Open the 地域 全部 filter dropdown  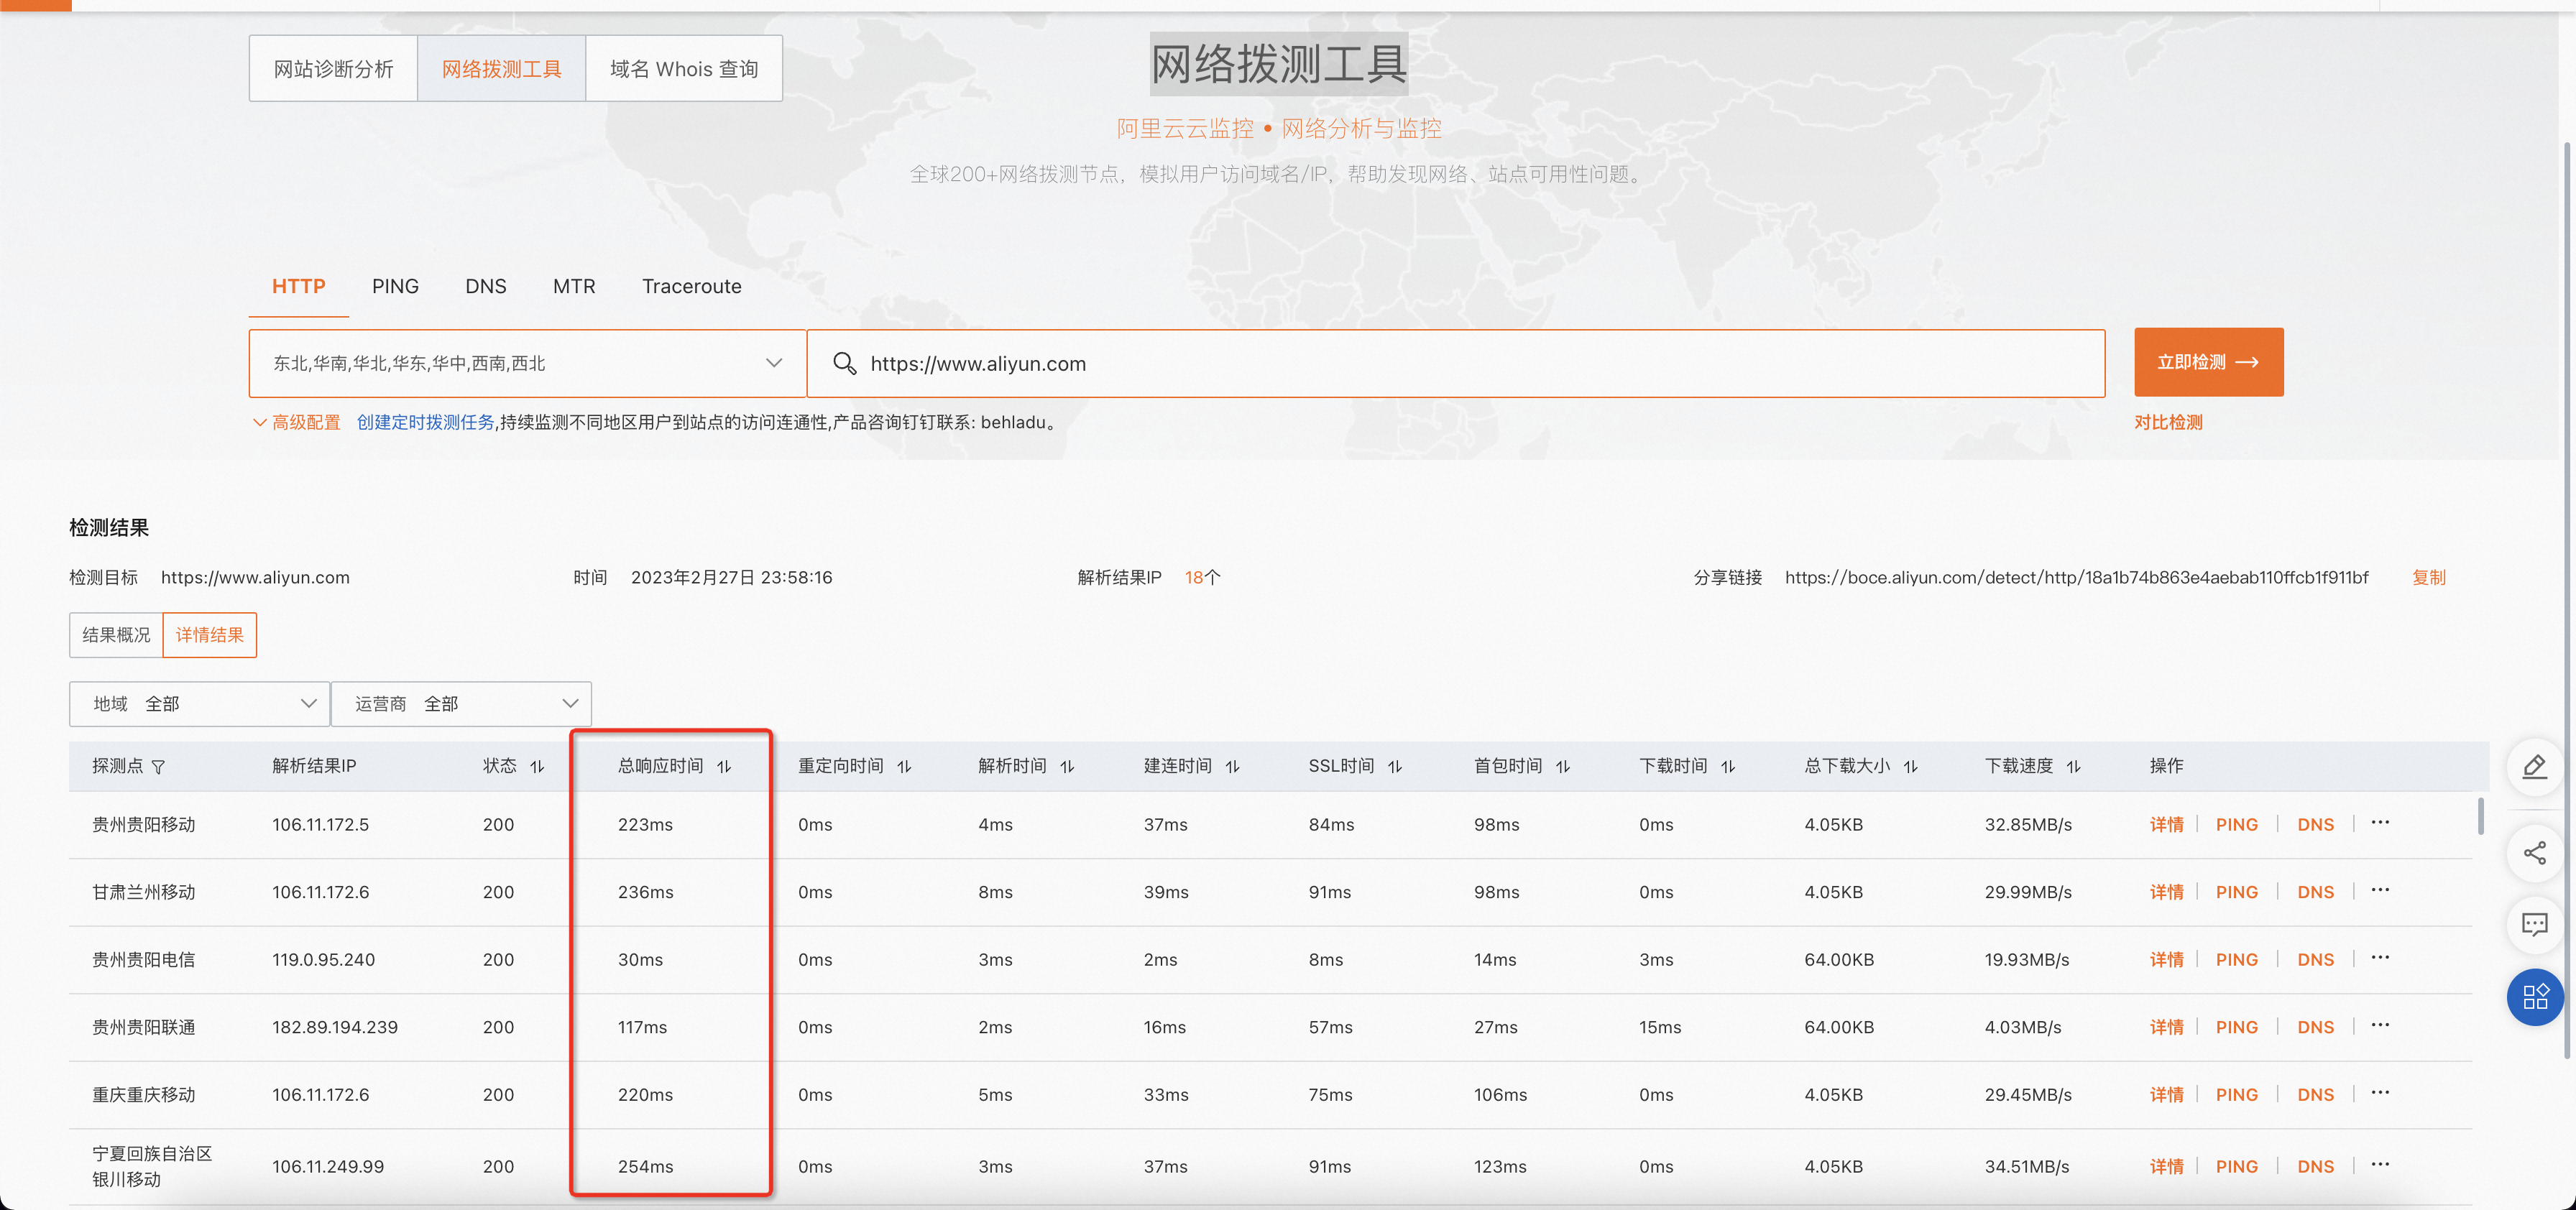(x=199, y=704)
